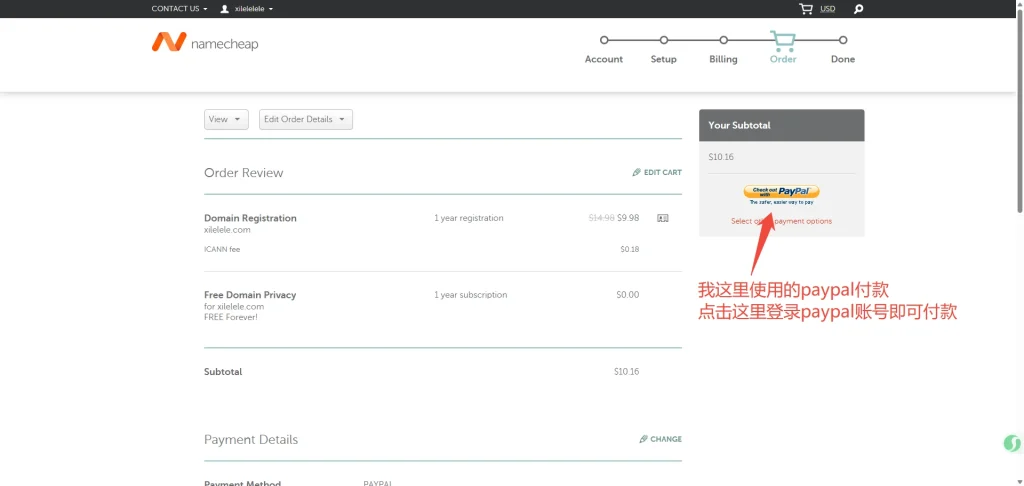
Task: Open the shopping cart icon in top bar
Action: [x=806, y=9]
